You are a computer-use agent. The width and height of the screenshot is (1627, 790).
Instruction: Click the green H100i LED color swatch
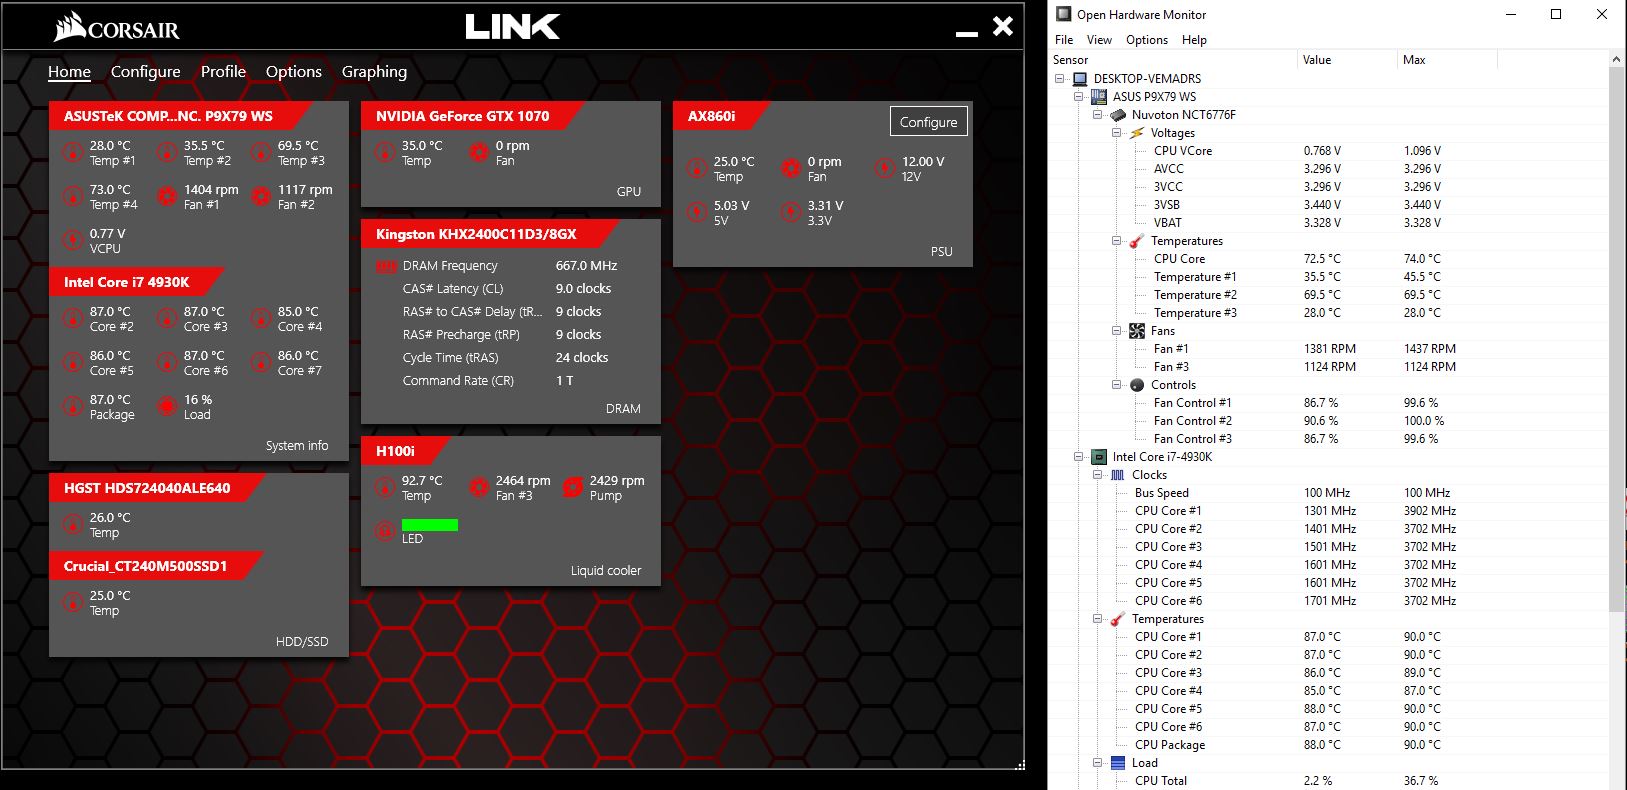coord(430,524)
